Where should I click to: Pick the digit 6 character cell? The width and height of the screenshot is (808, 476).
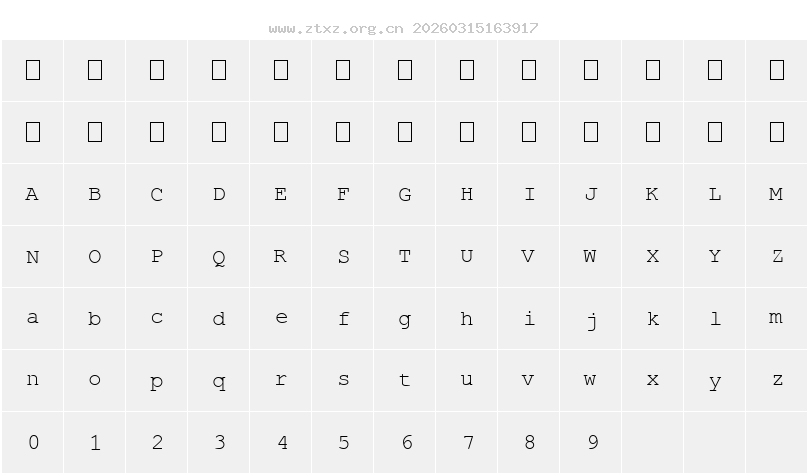[x=405, y=443]
